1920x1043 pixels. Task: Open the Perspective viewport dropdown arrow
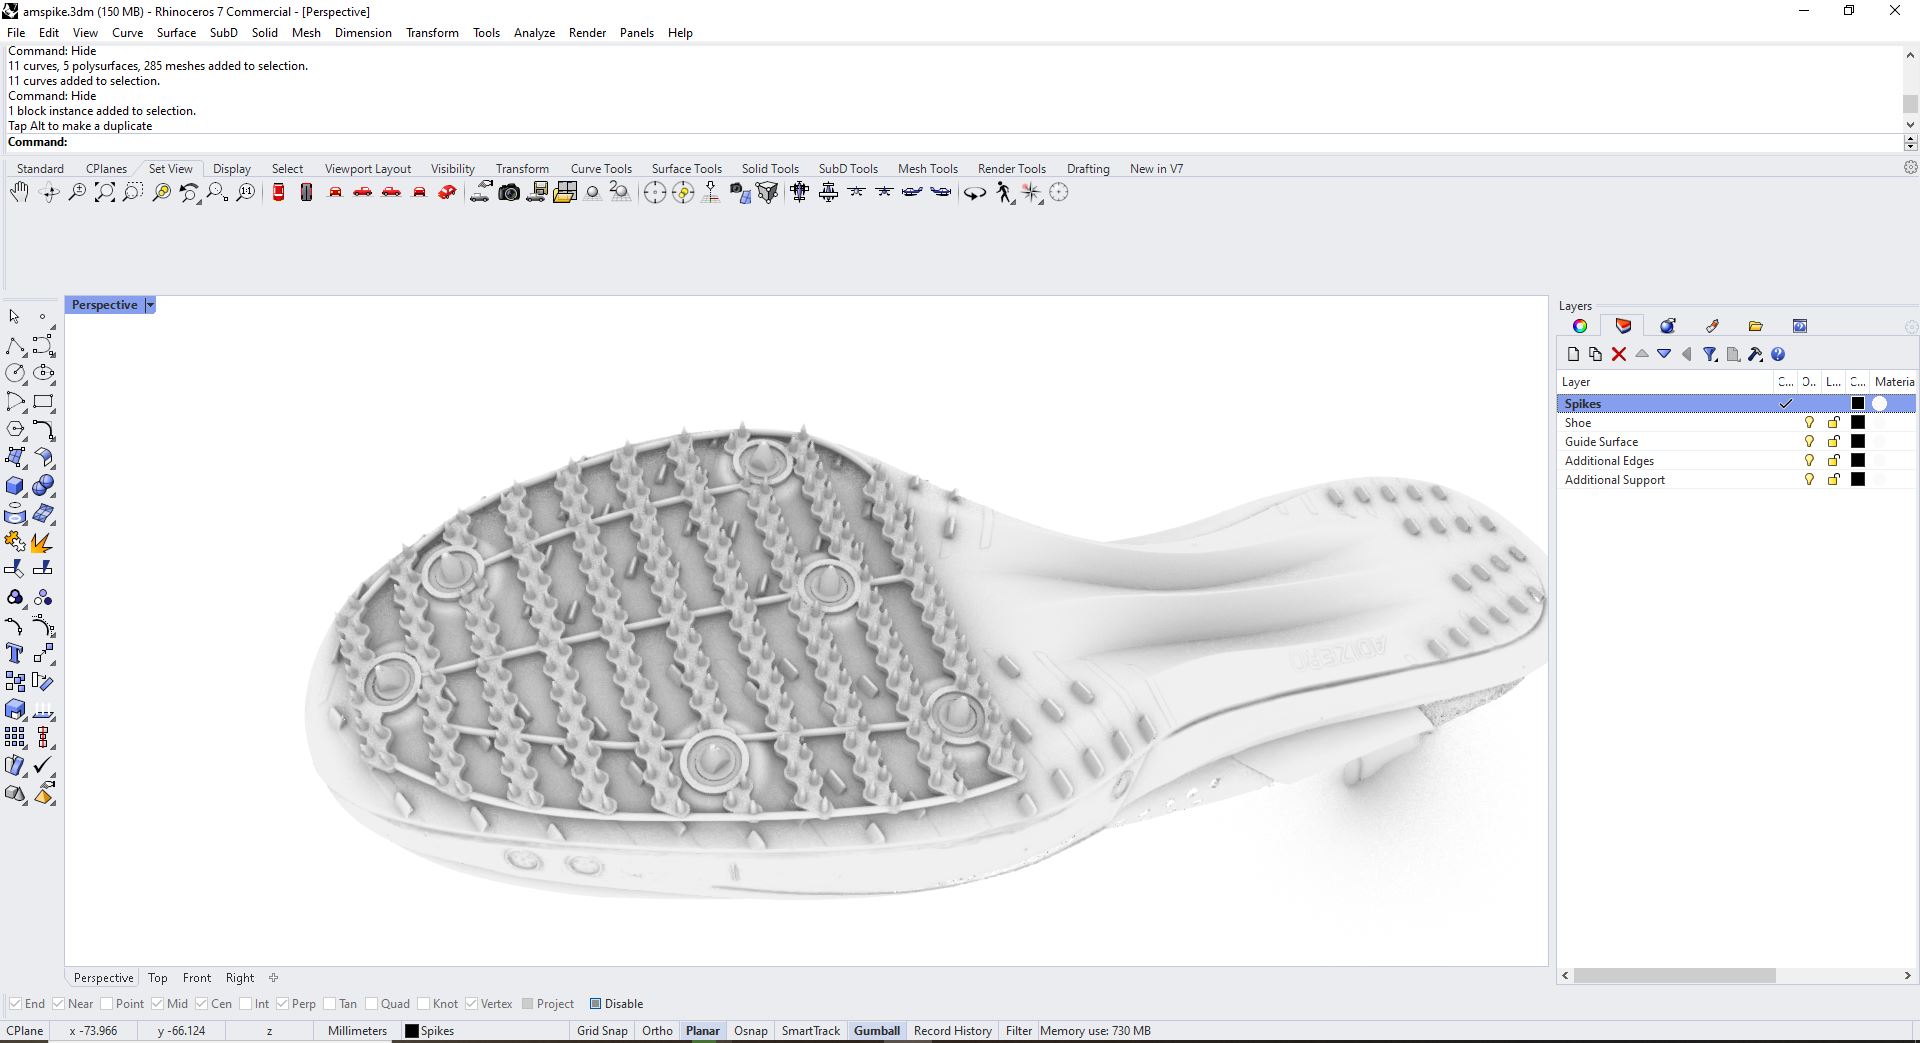coord(150,305)
